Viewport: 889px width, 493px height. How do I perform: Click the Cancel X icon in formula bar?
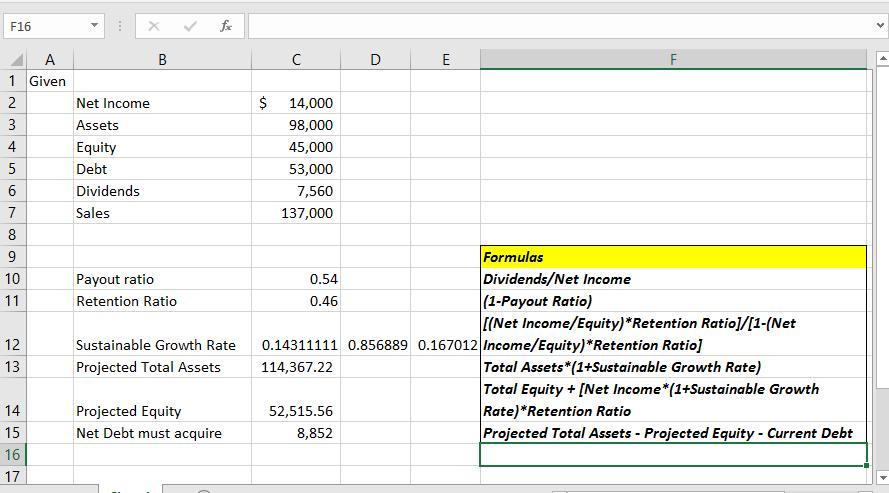click(x=153, y=27)
